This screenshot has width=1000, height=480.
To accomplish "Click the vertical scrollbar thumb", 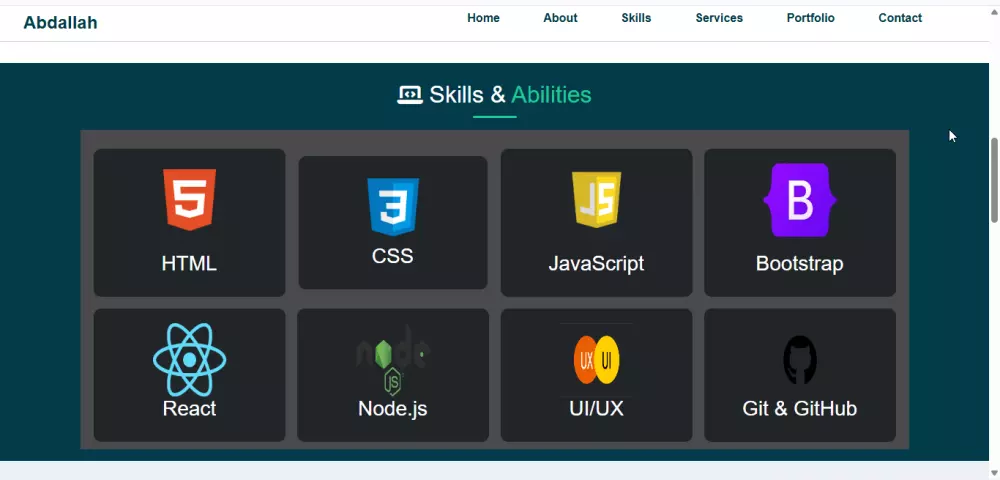I will (994, 180).
